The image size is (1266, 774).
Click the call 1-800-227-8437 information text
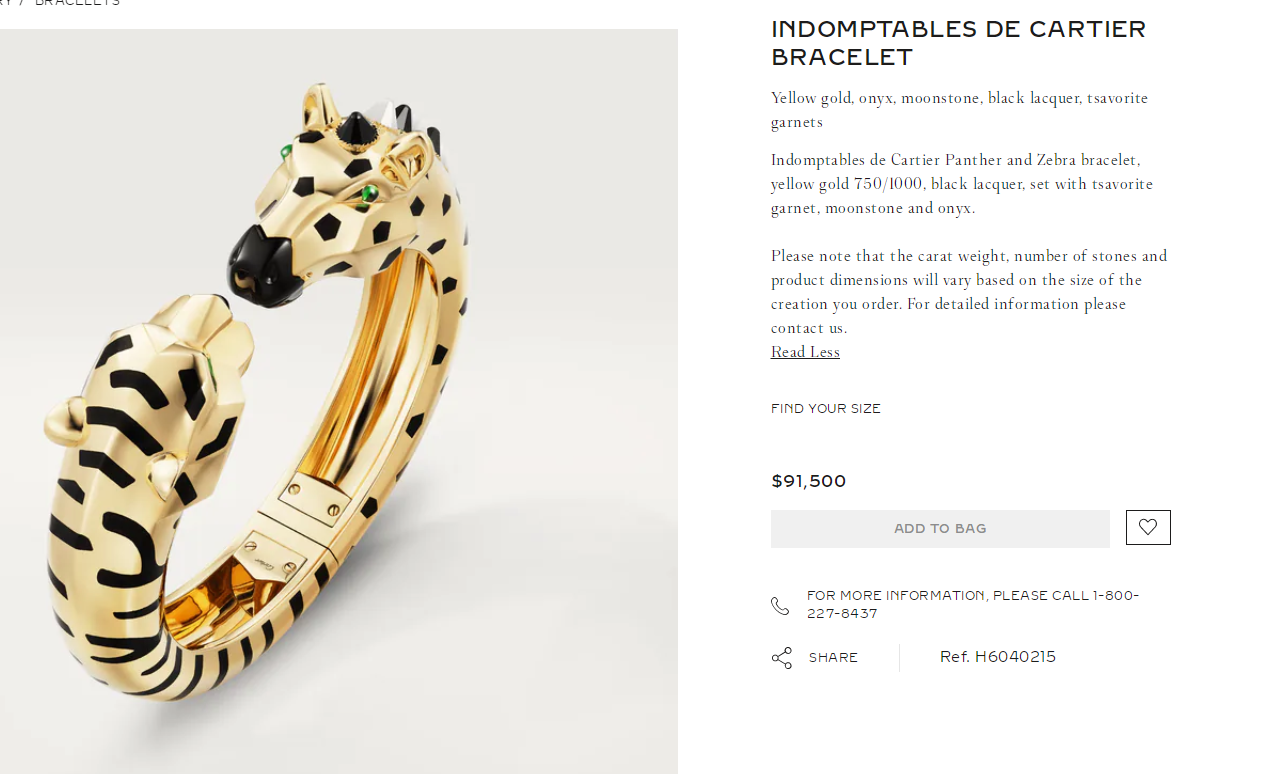(972, 604)
